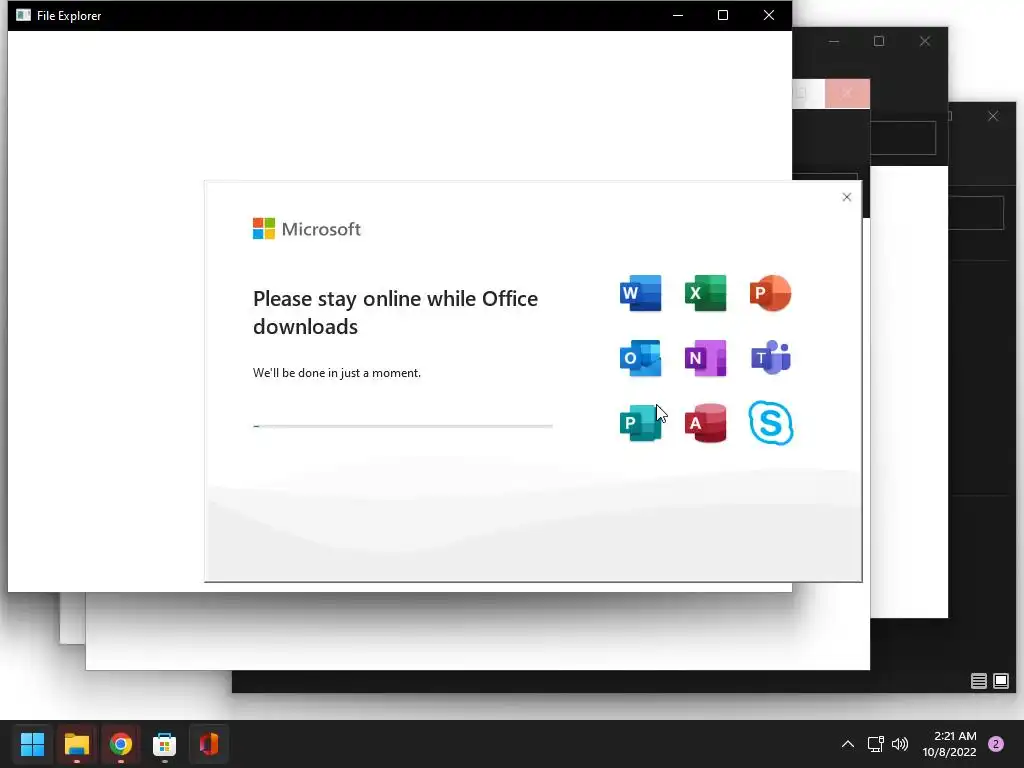Open the notification center badge
Screen dimensions: 1024x768
point(996,744)
